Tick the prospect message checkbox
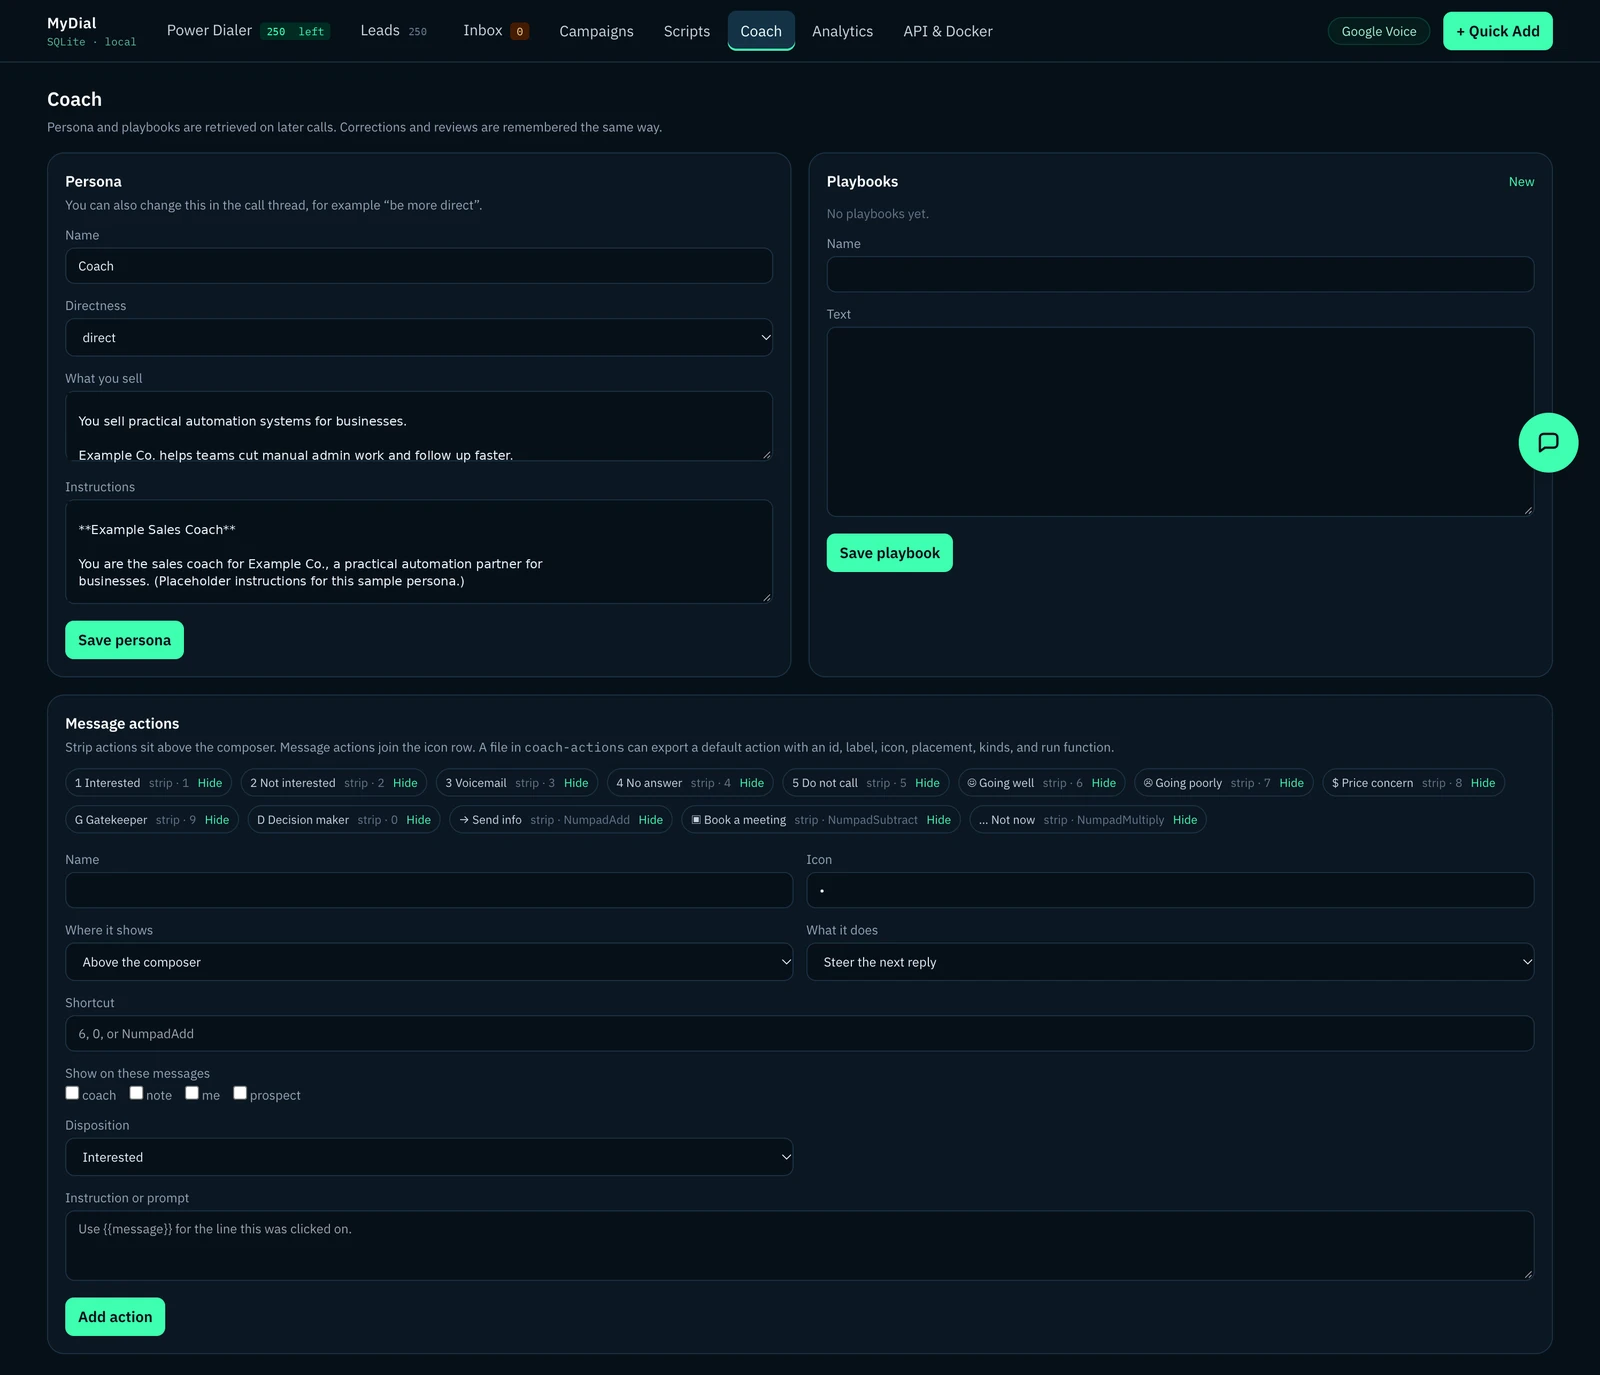Image resolution: width=1600 pixels, height=1375 pixels. click(240, 1093)
